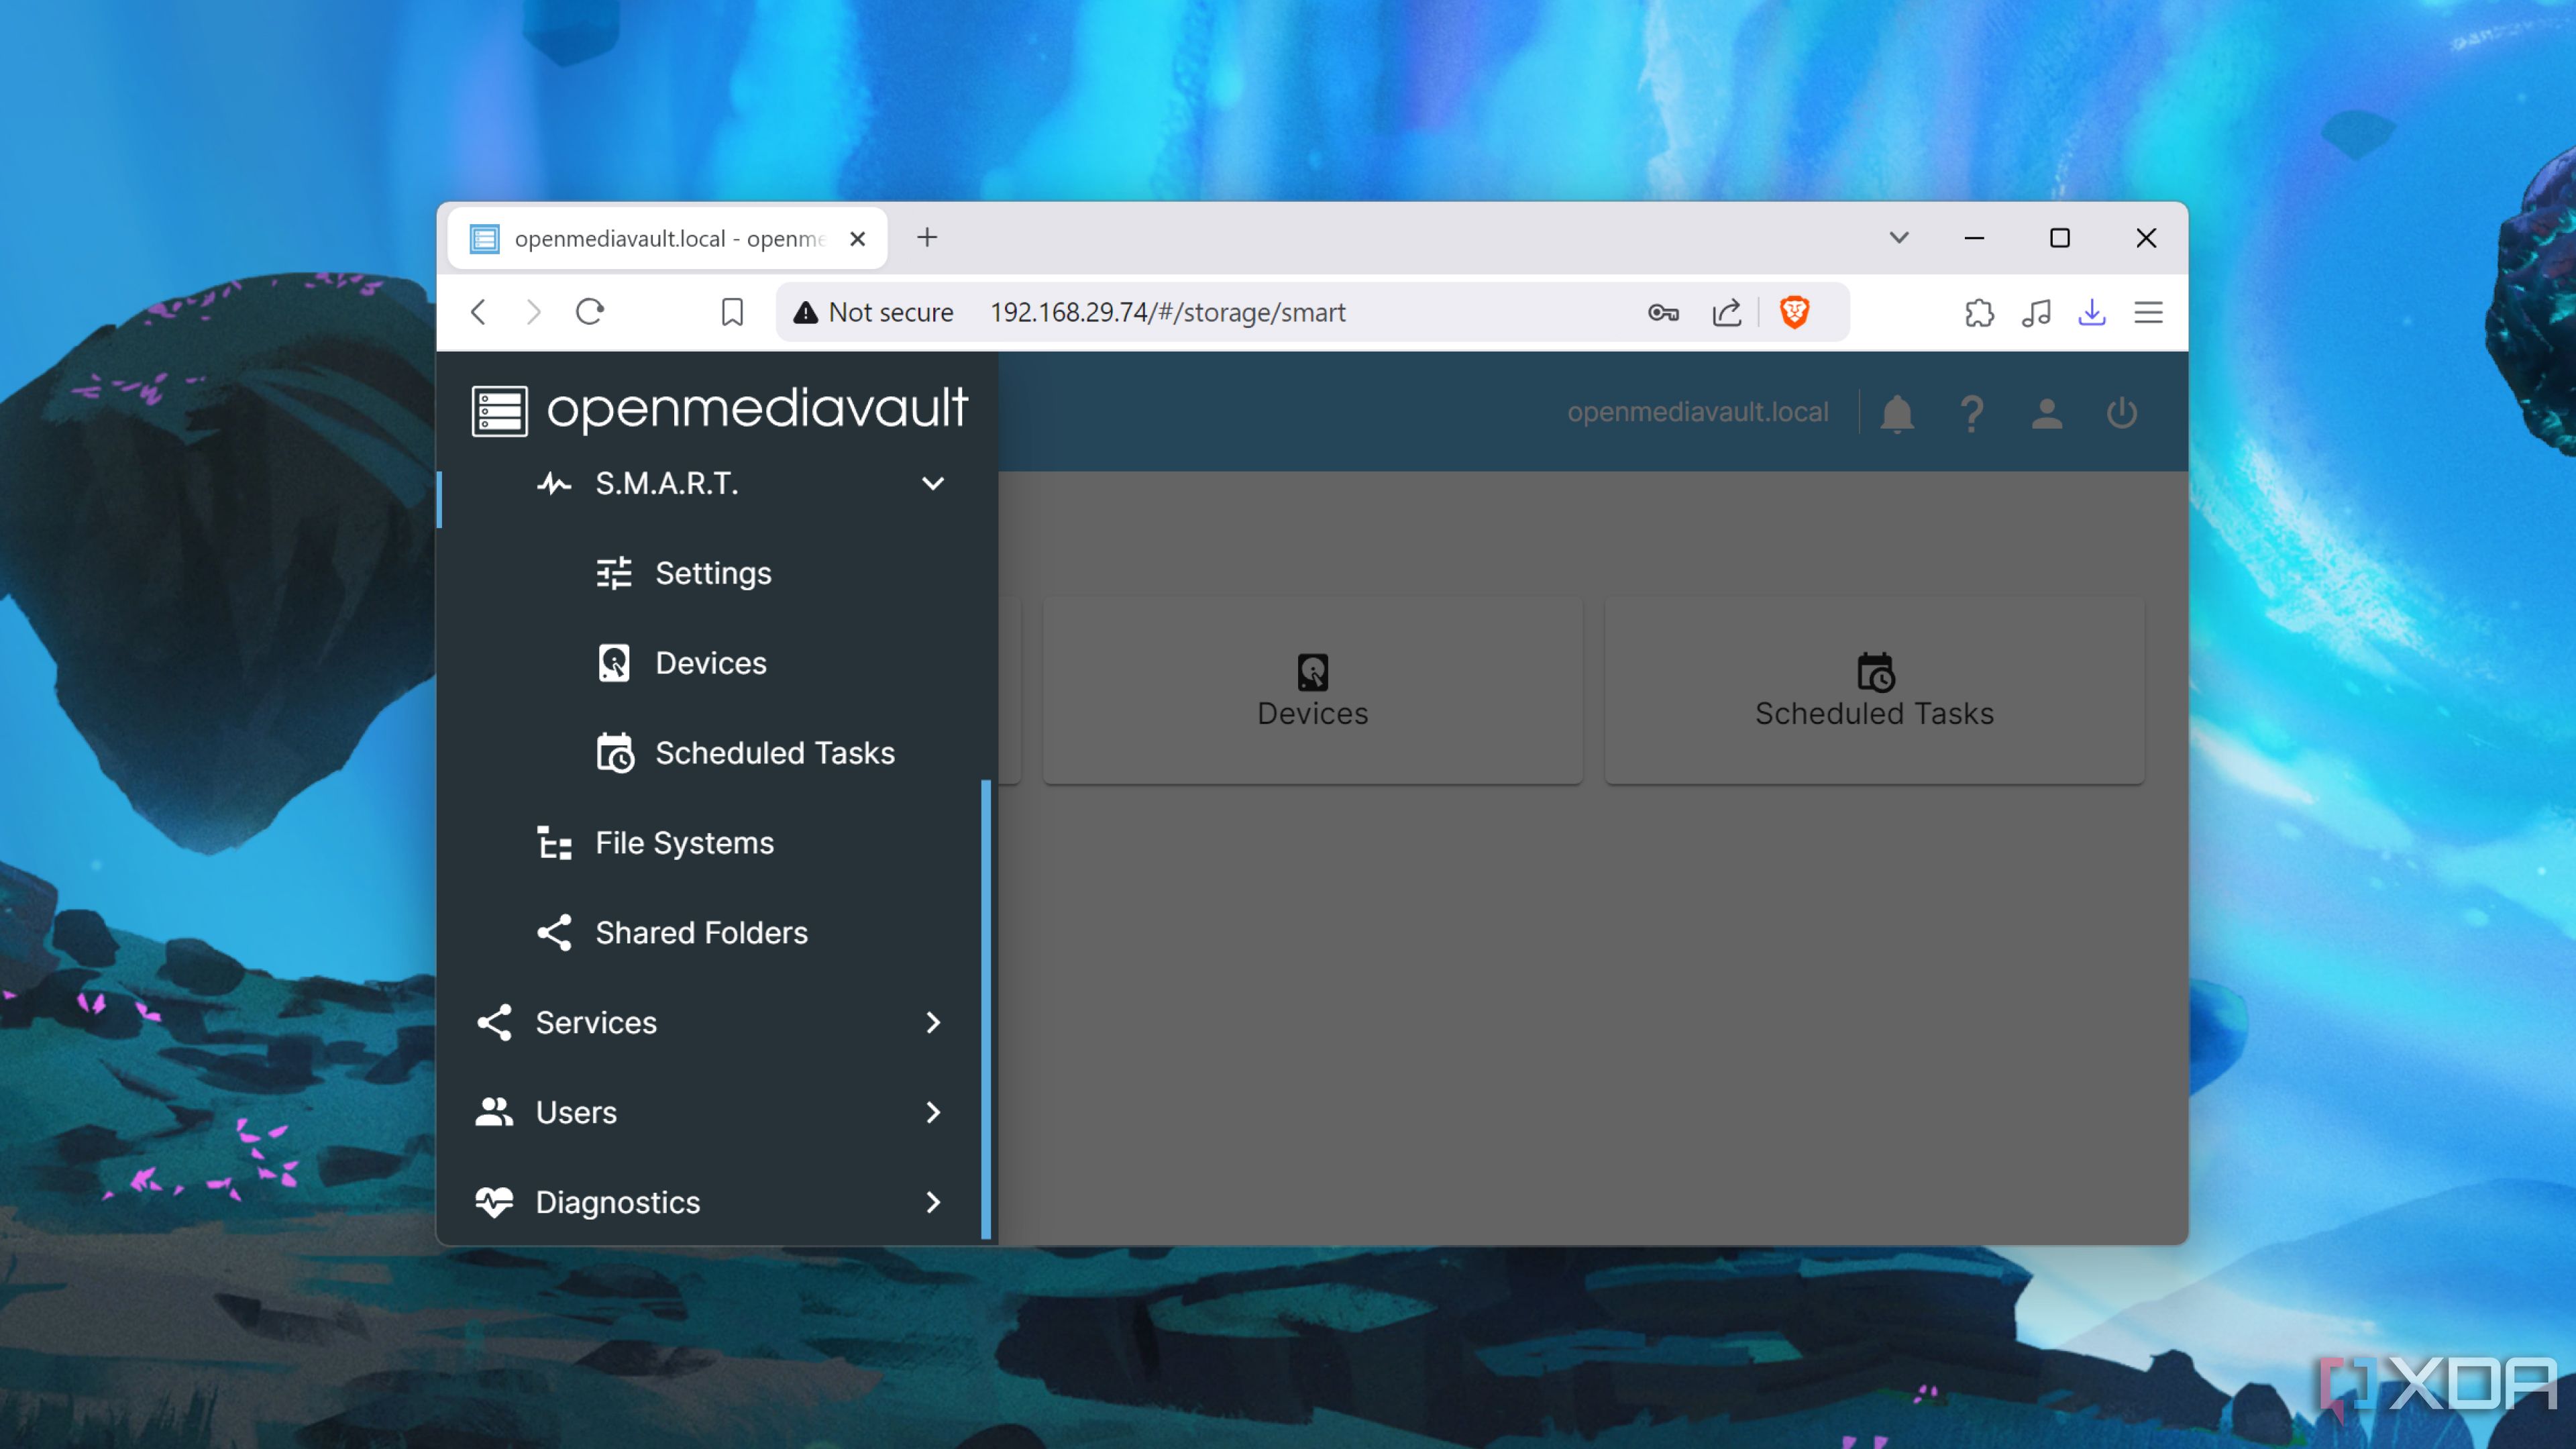Open the tab search dropdown arrow
Image resolution: width=2576 pixels, height=1449 pixels.
(1899, 238)
